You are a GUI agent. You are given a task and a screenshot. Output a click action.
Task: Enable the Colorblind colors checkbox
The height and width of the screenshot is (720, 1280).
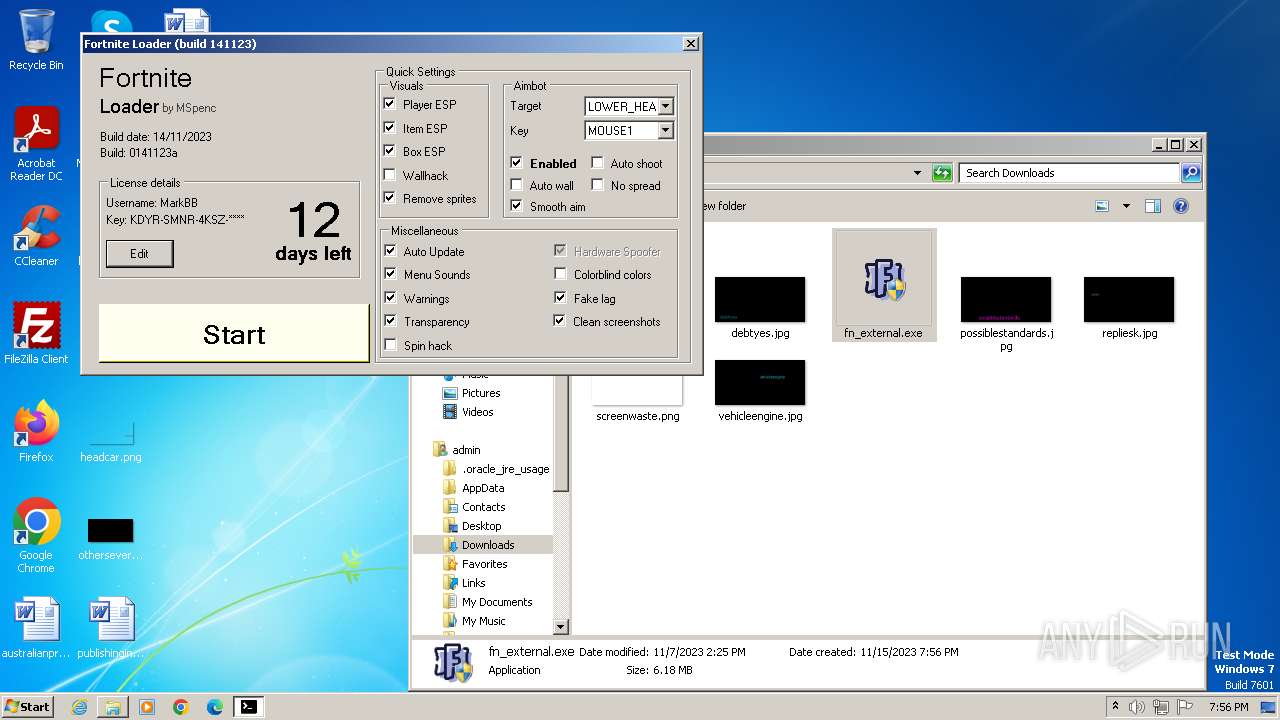coord(560,274)
